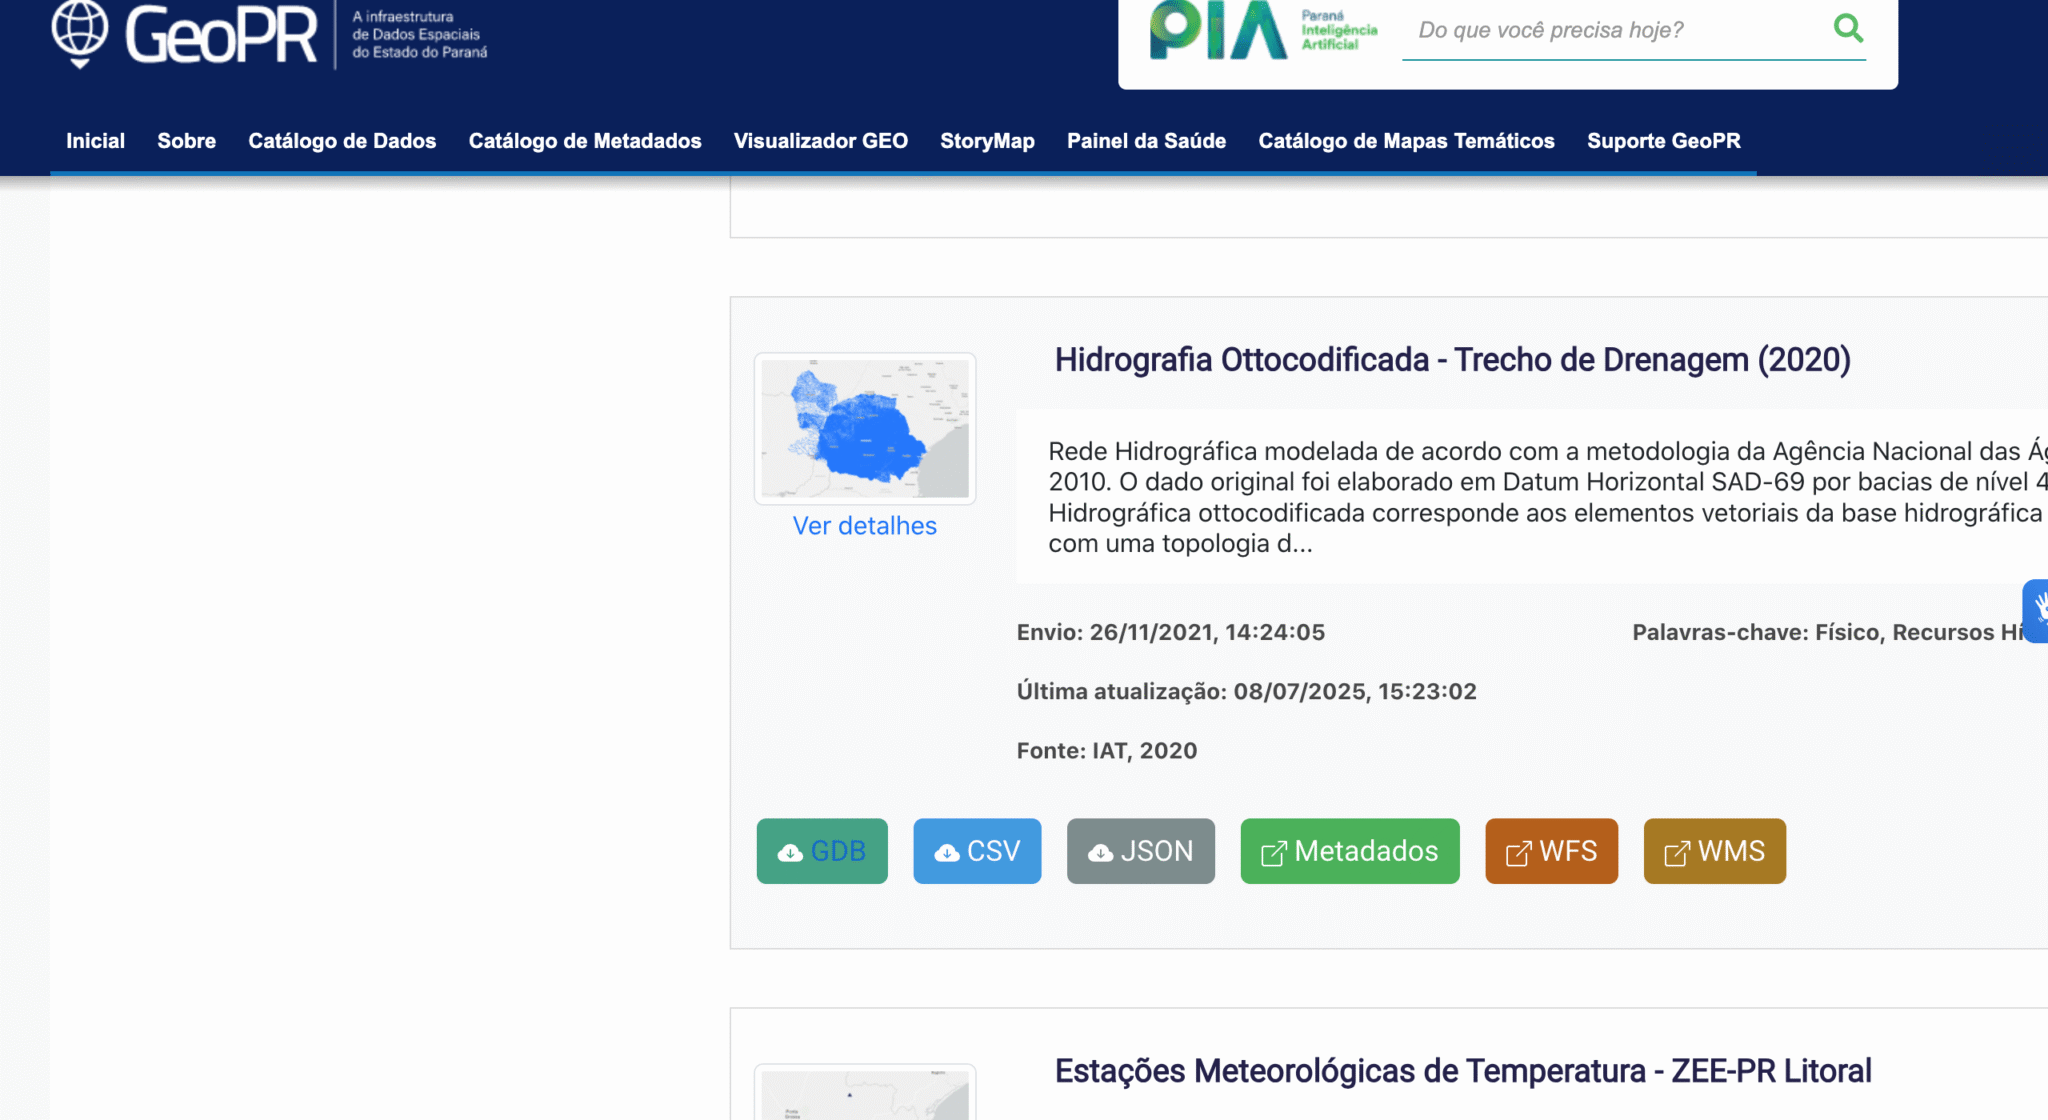This screenshot has width=2048, height=1120.
Task: Go to Catálogo de Dados menu
Action: [342, 141]
